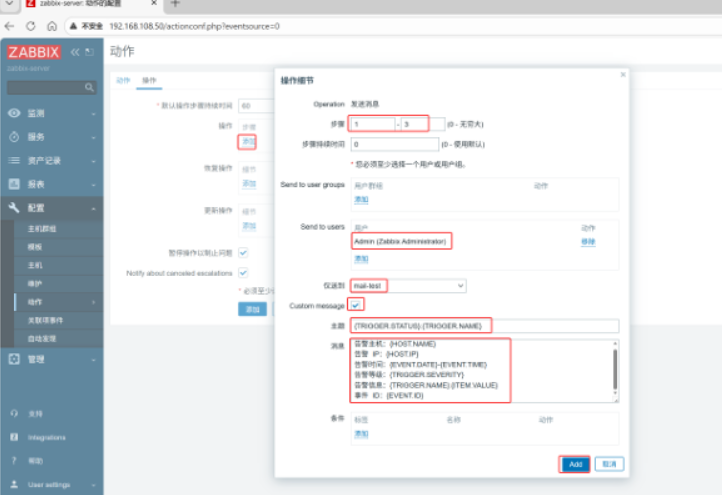This screenshot has height=495, width=722.
Task: Click the Integrations Z icon
Action: [x=14, y=437]
